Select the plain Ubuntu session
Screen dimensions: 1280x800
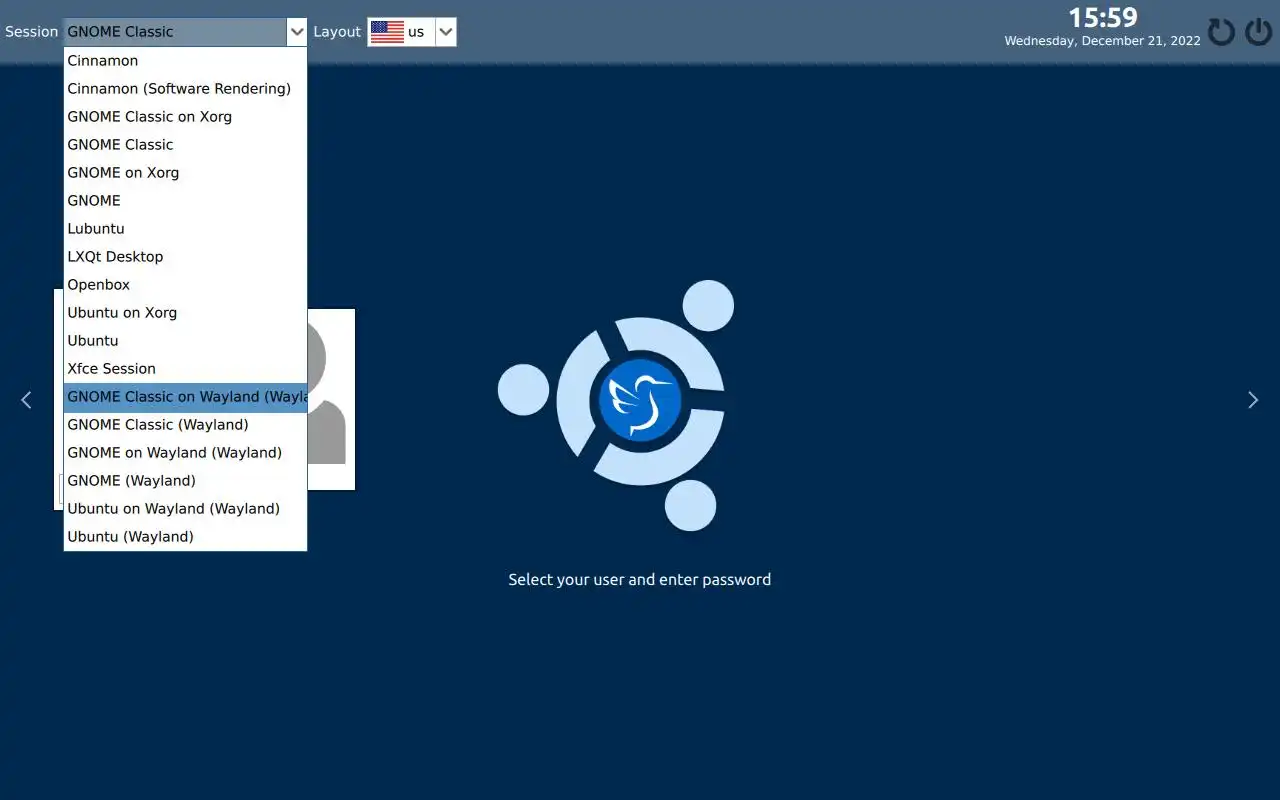pyautogui.click(x=185, y=341)
